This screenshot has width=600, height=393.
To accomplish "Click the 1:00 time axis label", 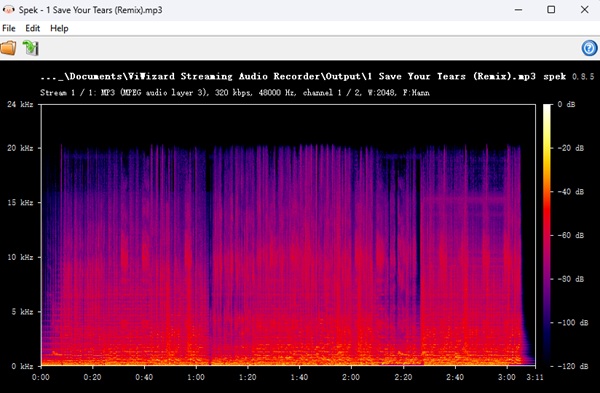I will (196, 377).
